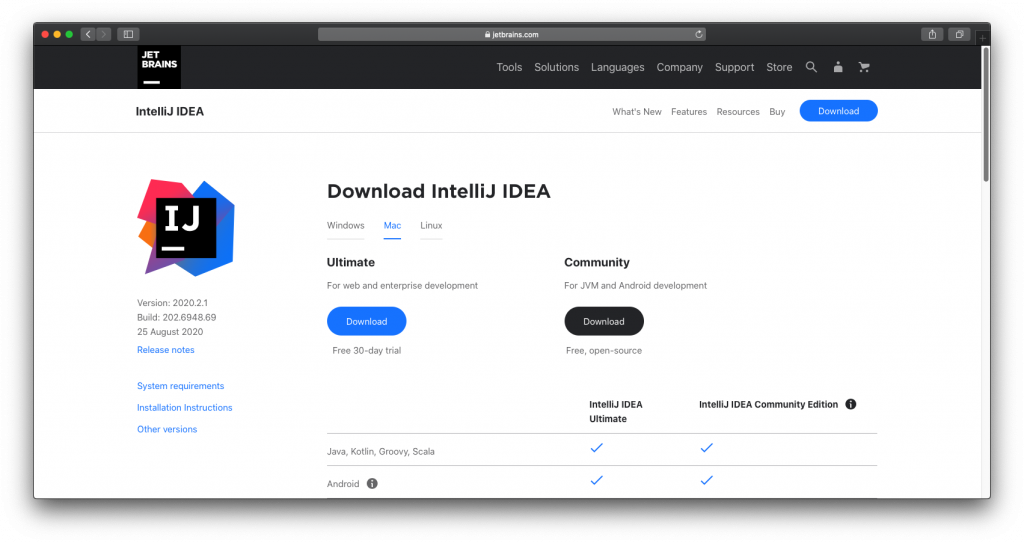The width and height of the screenshot is (1024, 543).
Task: Add a new tab with the plus button
Action: pos(982,39)
